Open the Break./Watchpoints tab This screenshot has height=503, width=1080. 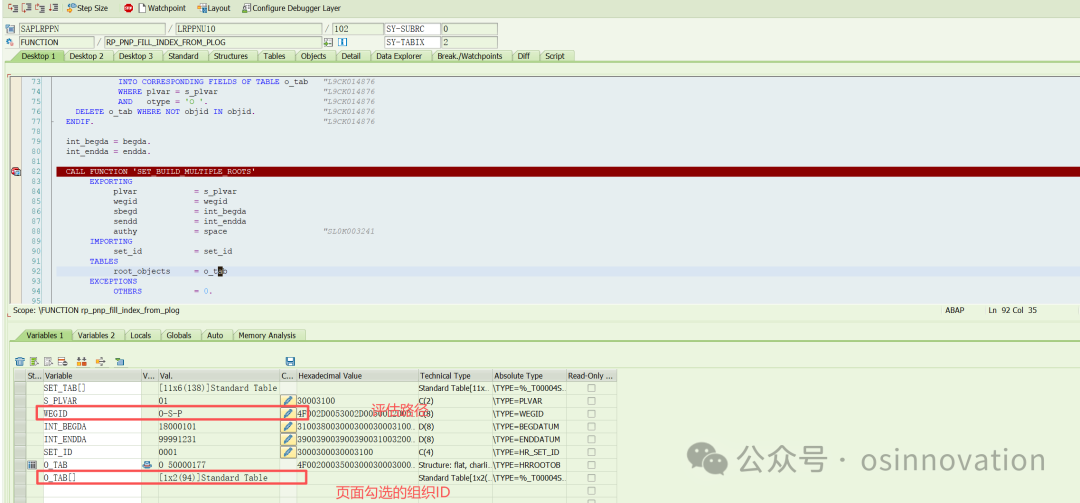point(470,56)
